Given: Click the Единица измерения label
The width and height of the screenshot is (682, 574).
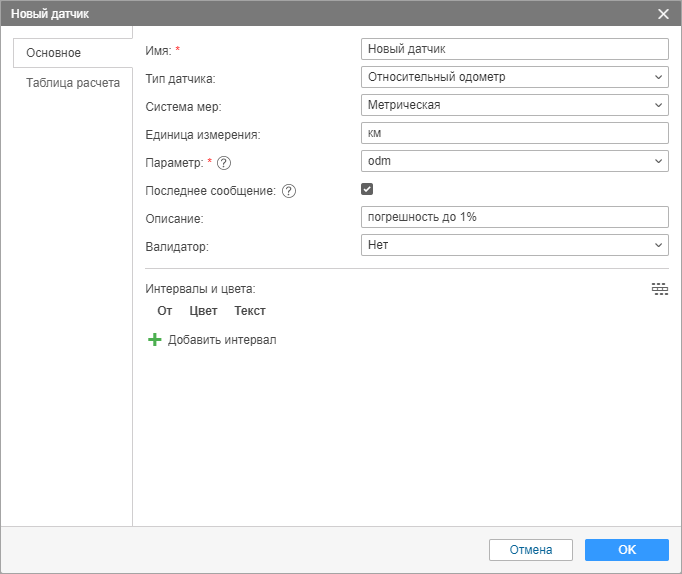Looking at the screenshot, I should click(203, 135).
